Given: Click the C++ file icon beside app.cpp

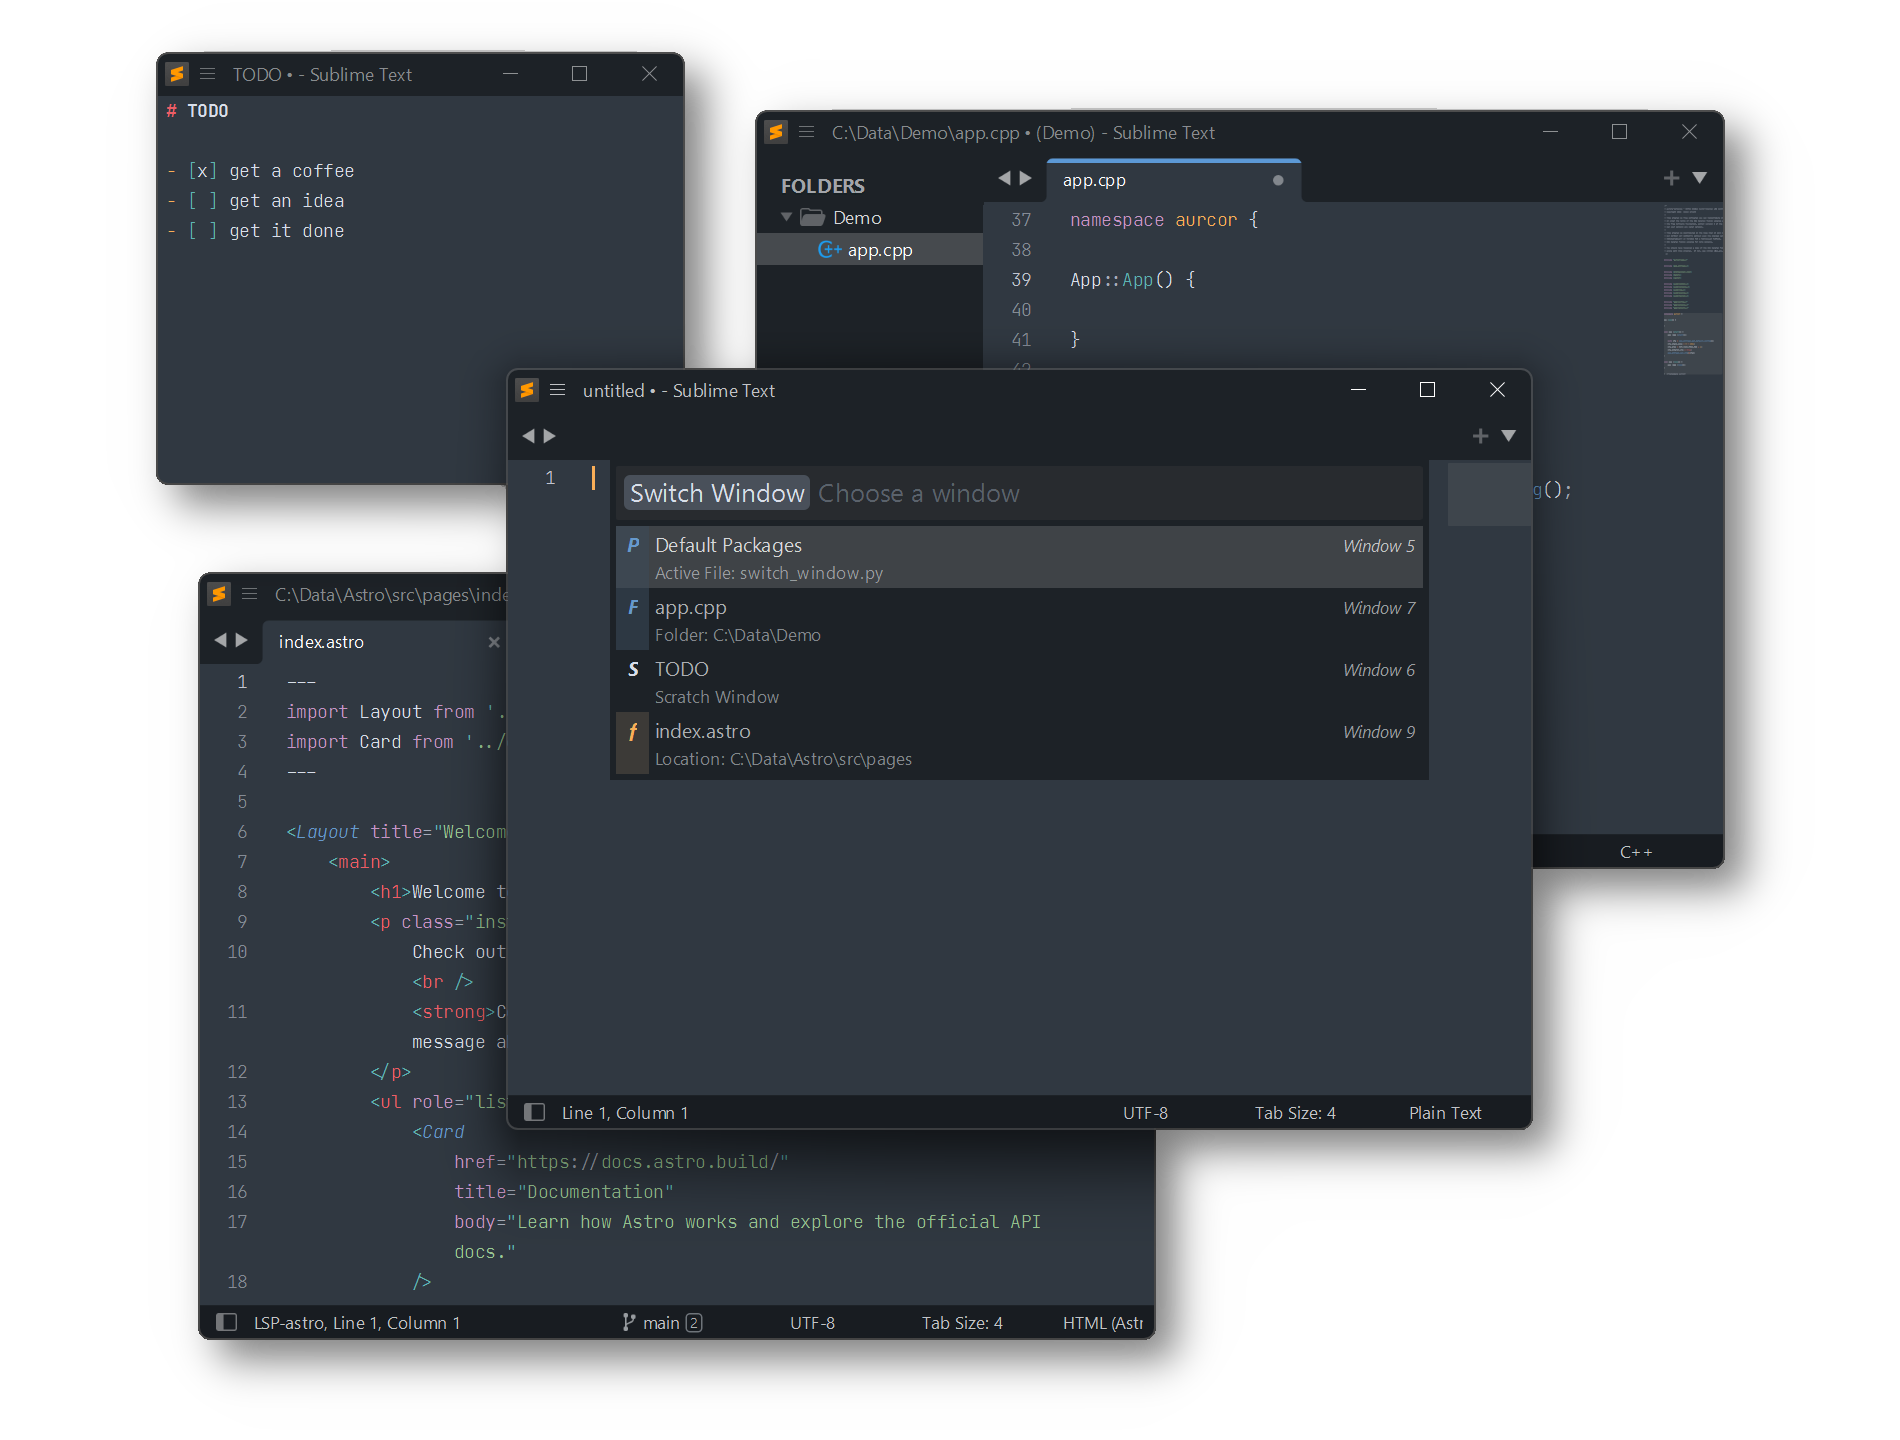Looking at the screenshot, I should (x=829, y=250).
